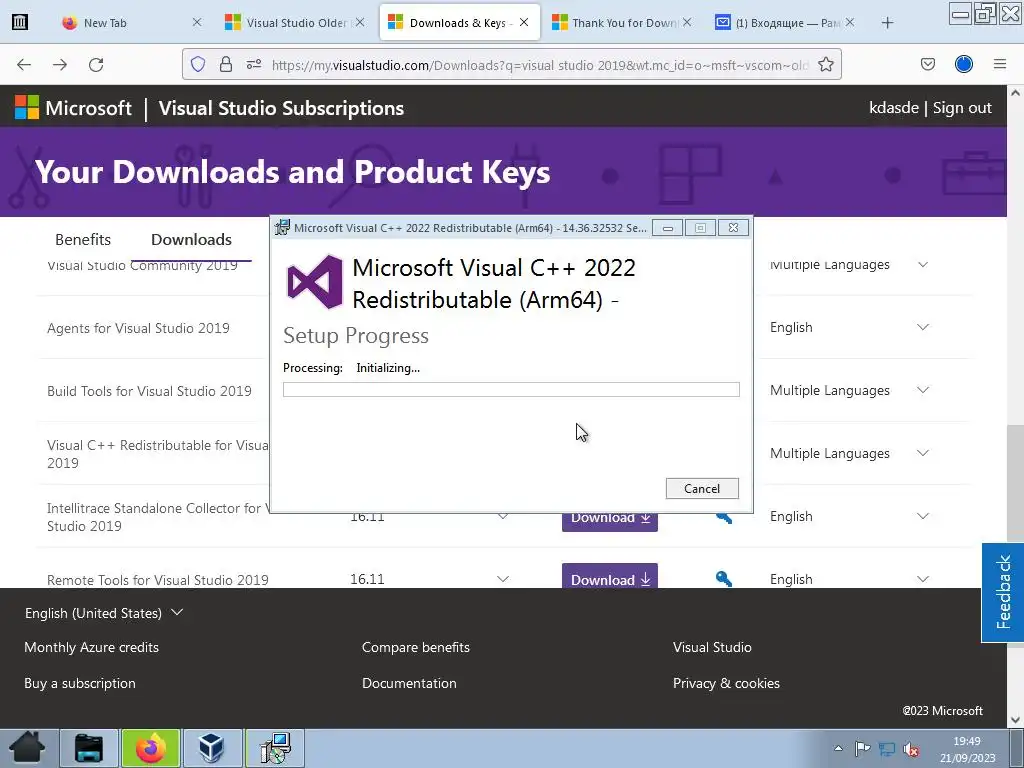The image size is (1024, 768).
Task: Click the setup progress bar
Action: tap(511, 390)
